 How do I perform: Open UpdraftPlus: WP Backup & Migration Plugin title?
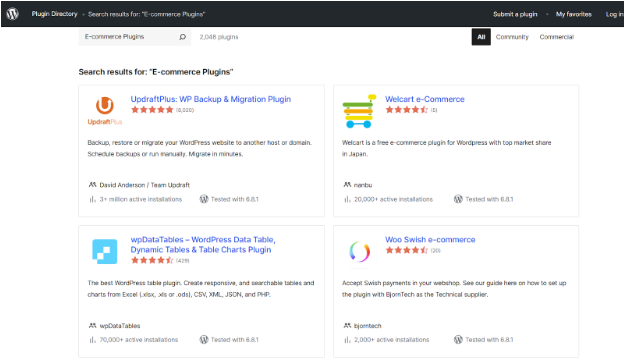click(x=211, y=99)
